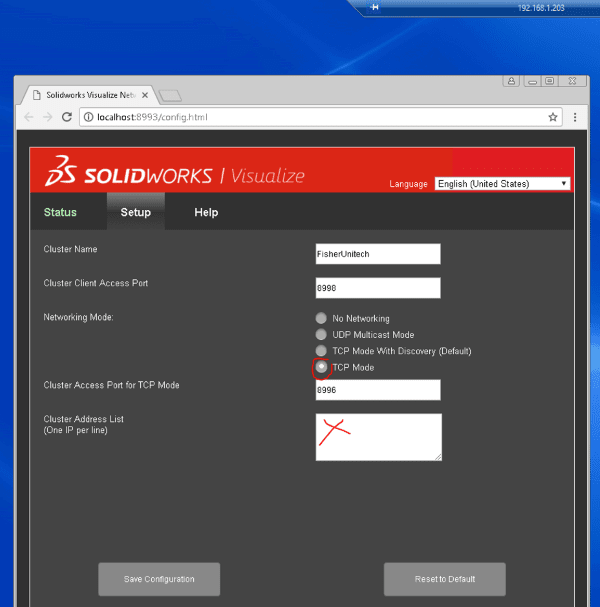This screenshot has width=600, height=607.
Task: Open a new blank browser tab
Action: point(170,95)
